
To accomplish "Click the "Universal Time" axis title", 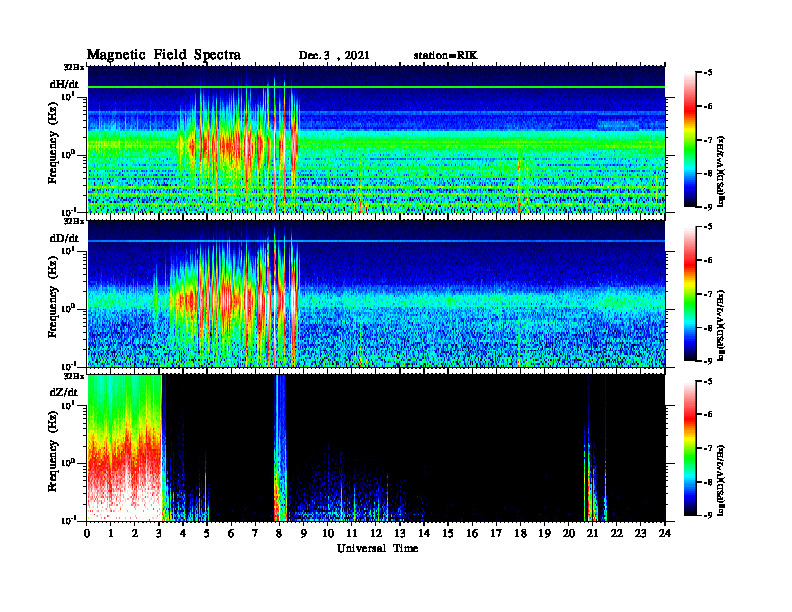I will [x=377, y=548].
